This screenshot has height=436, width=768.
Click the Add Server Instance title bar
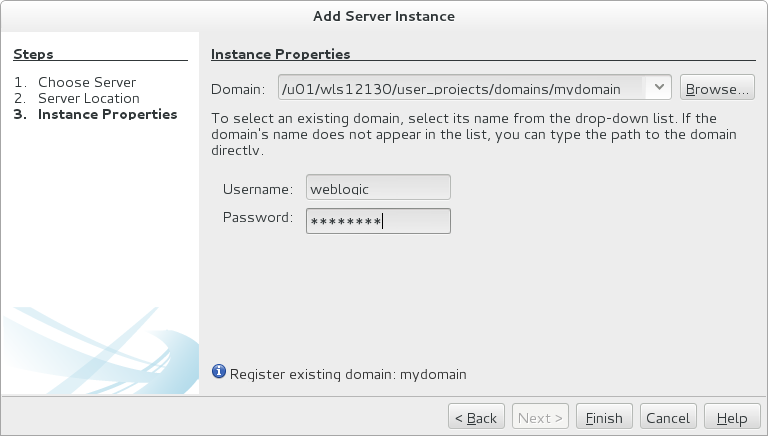(x=384, y=16)
